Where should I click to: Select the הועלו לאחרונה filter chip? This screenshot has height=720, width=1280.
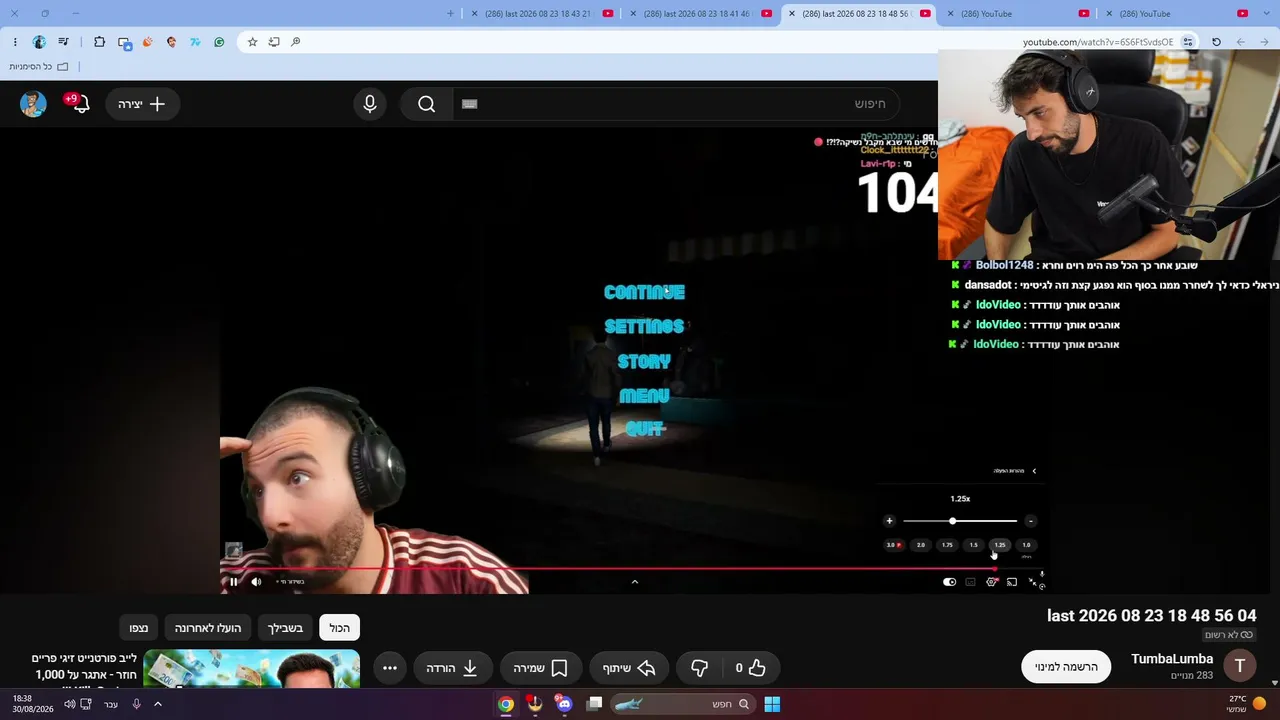coord(208,628)
